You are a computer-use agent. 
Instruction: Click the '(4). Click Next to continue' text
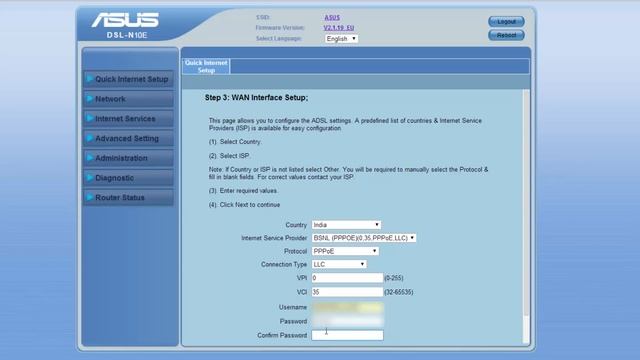click(x=244, y=205)
